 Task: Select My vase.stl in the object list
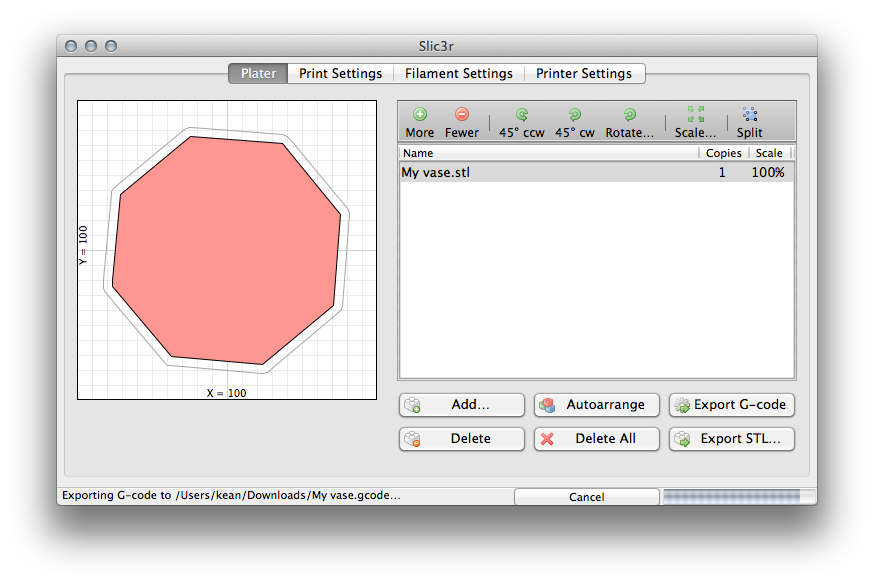click(436, 172)
